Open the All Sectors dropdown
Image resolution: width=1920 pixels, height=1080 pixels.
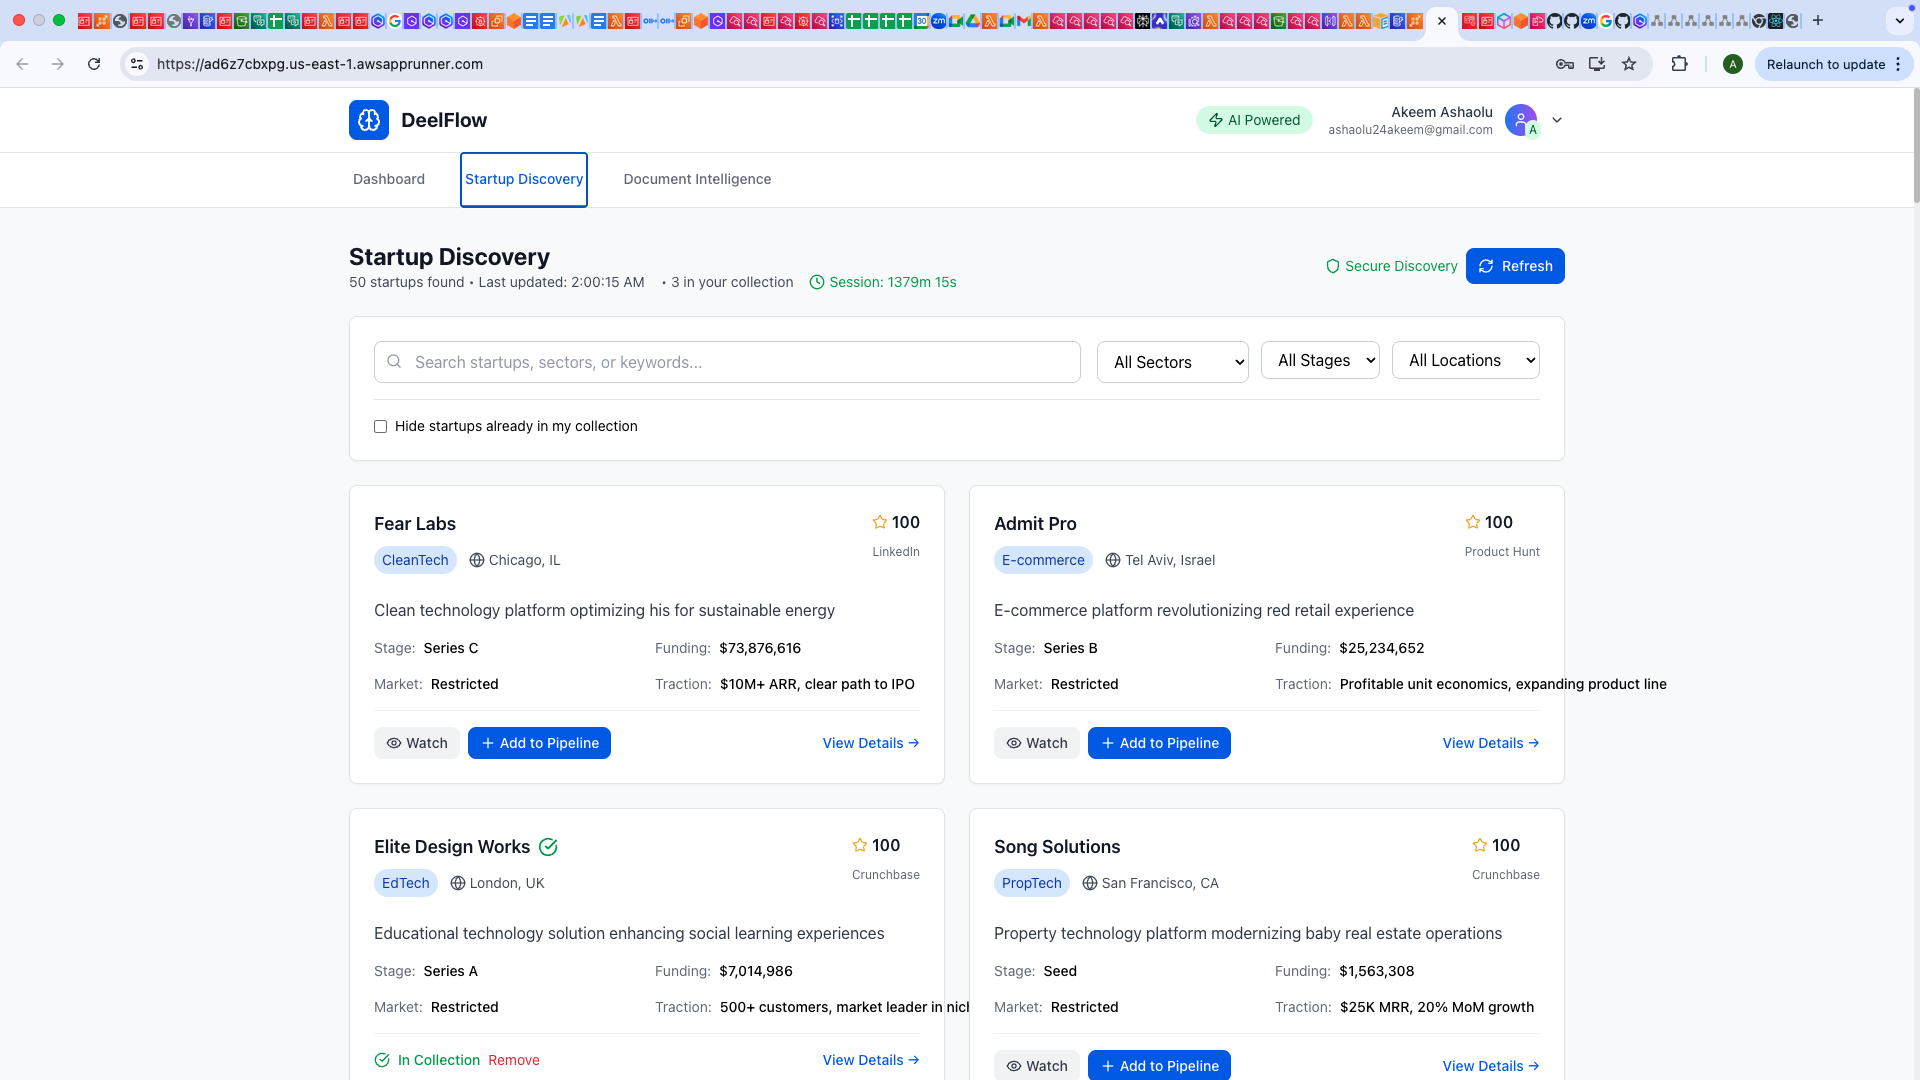pos(1172,362)
